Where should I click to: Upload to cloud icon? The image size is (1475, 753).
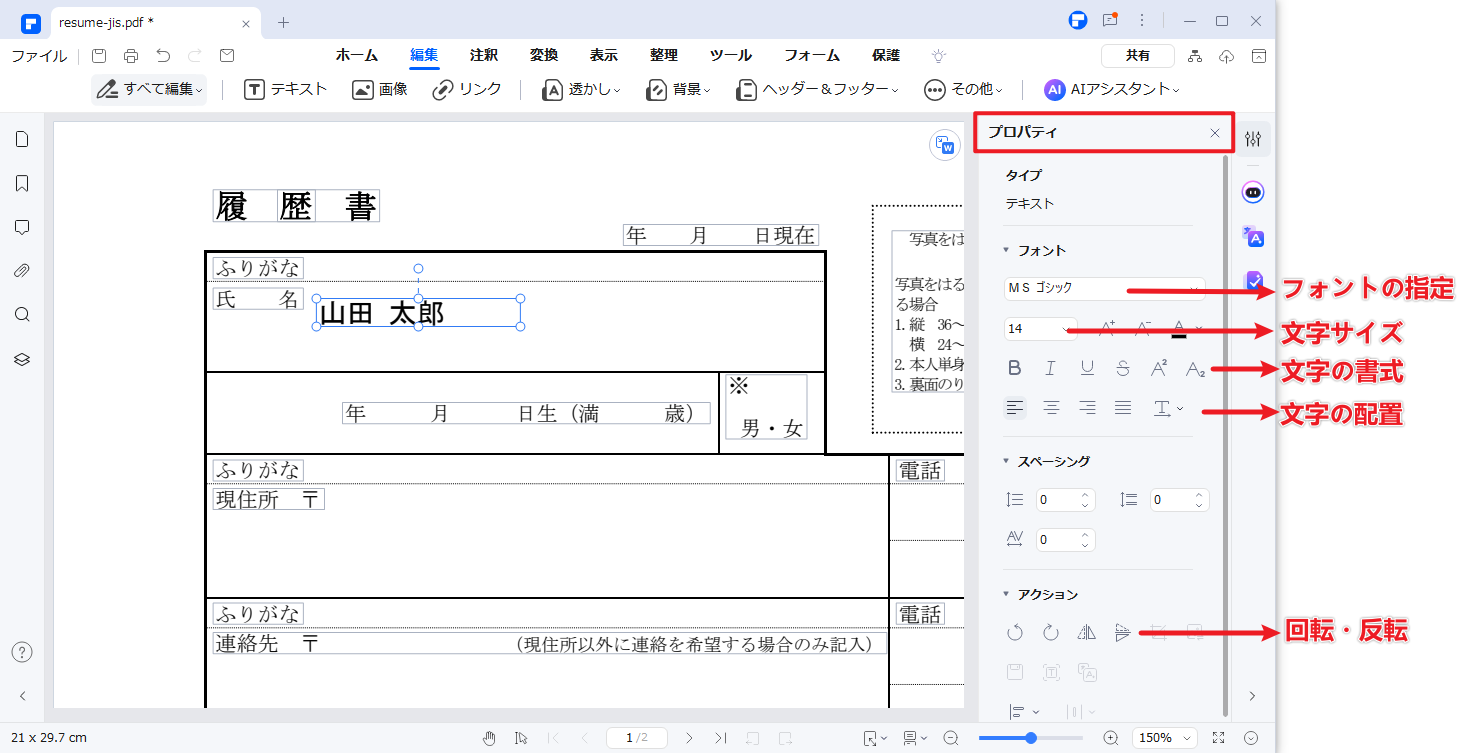coord(1227,56)
